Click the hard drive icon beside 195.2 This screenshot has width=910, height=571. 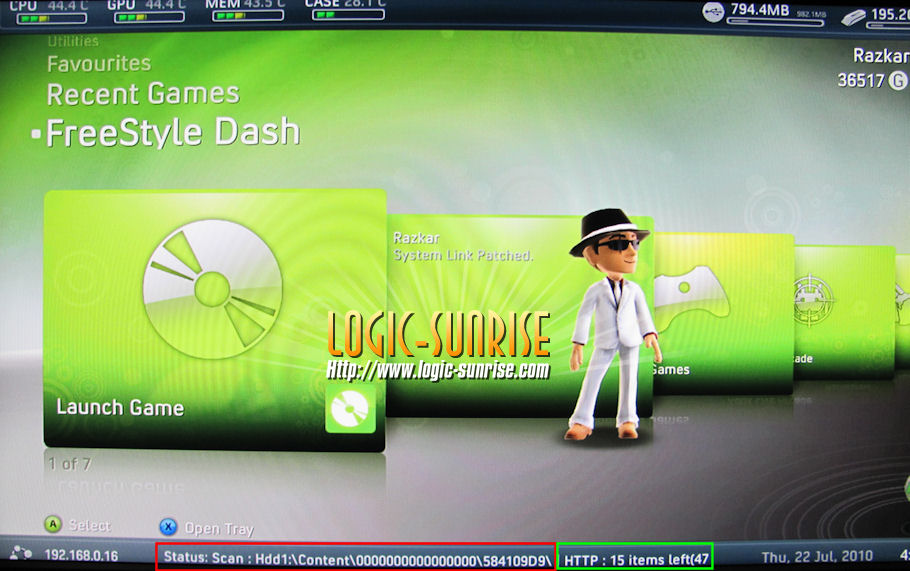coord(853,18)
